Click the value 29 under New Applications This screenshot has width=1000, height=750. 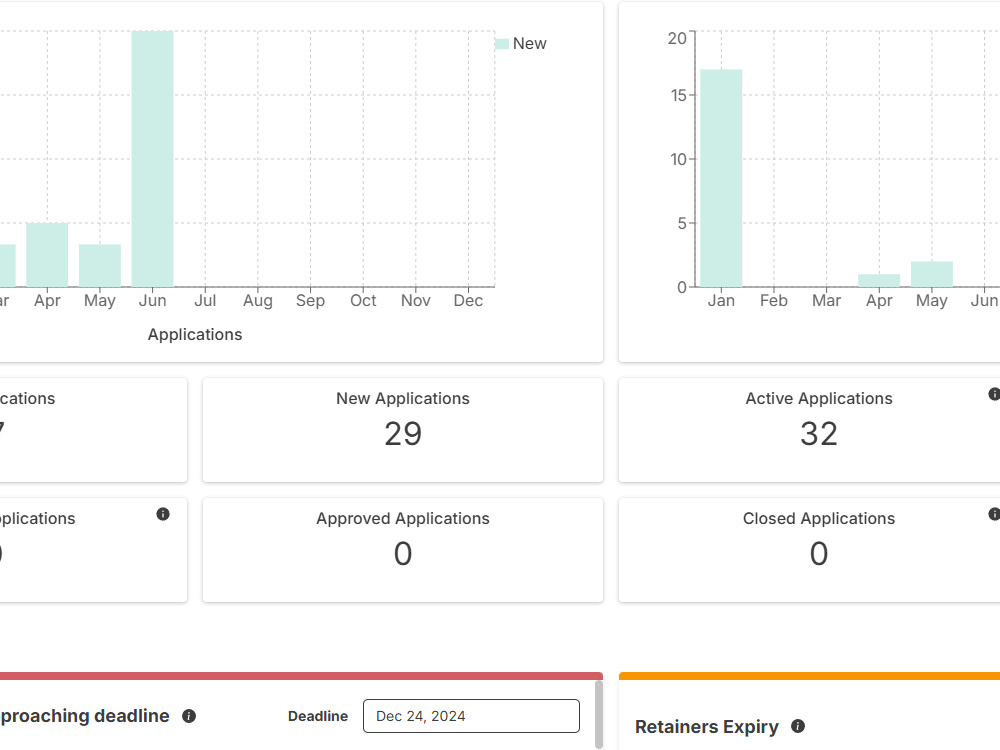click(402, 434)
